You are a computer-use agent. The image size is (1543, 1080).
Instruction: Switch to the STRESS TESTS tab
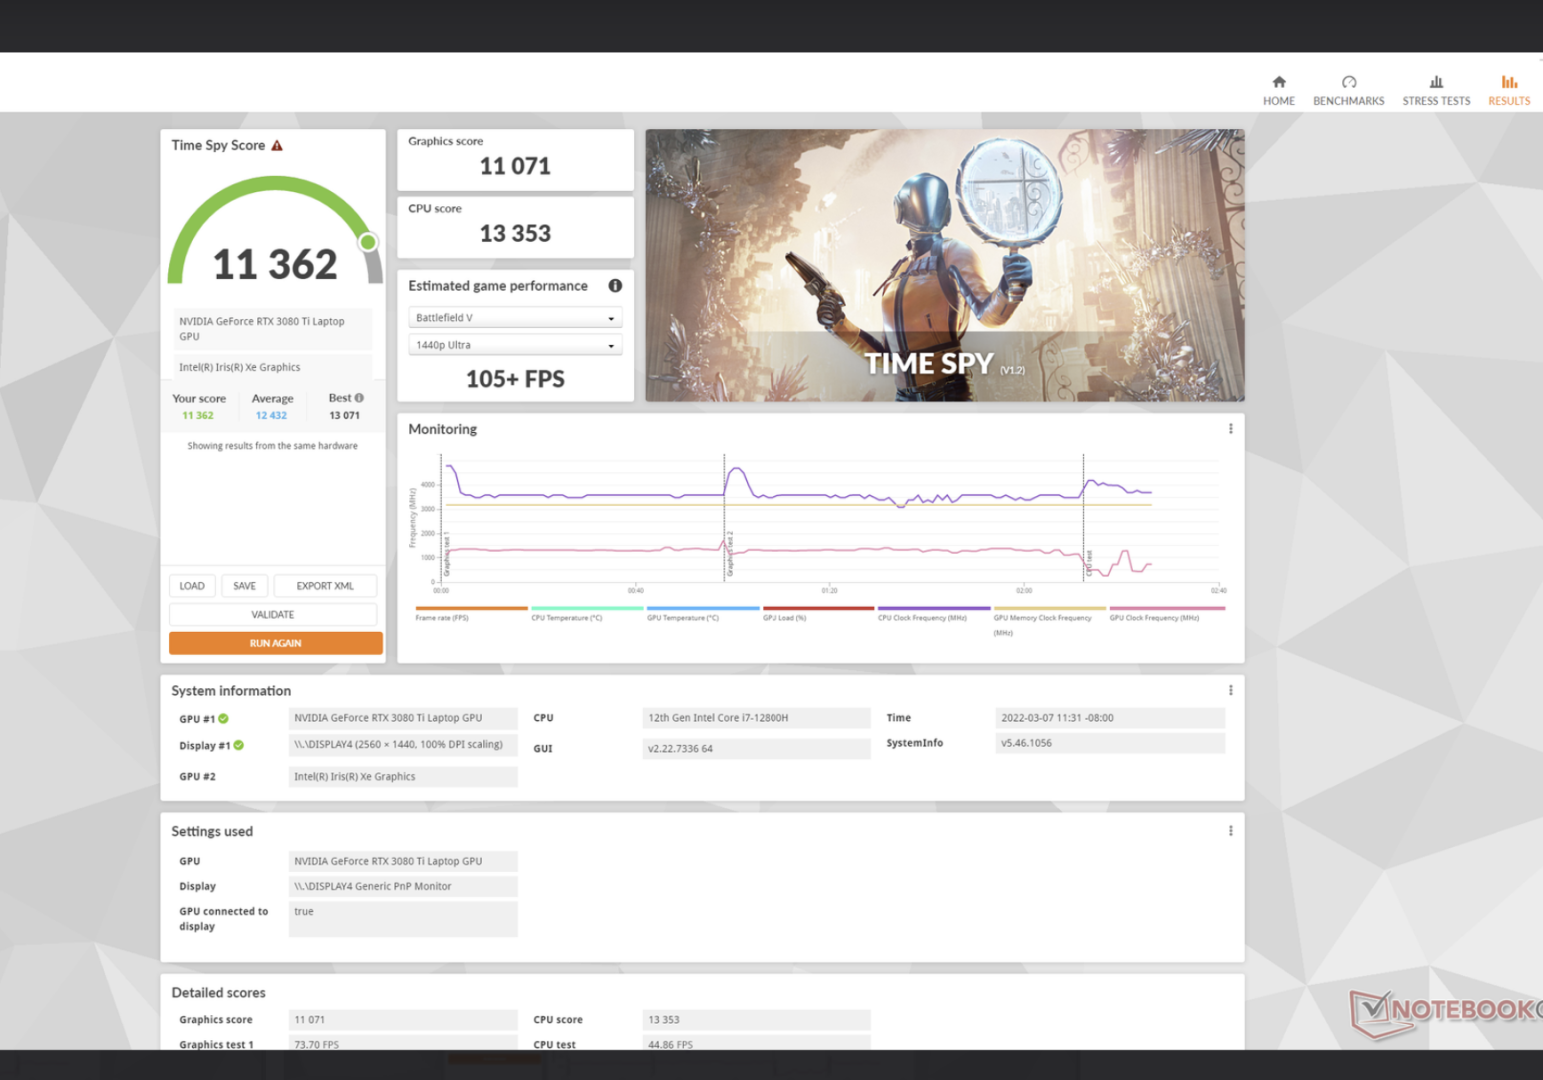(1436, 90)
